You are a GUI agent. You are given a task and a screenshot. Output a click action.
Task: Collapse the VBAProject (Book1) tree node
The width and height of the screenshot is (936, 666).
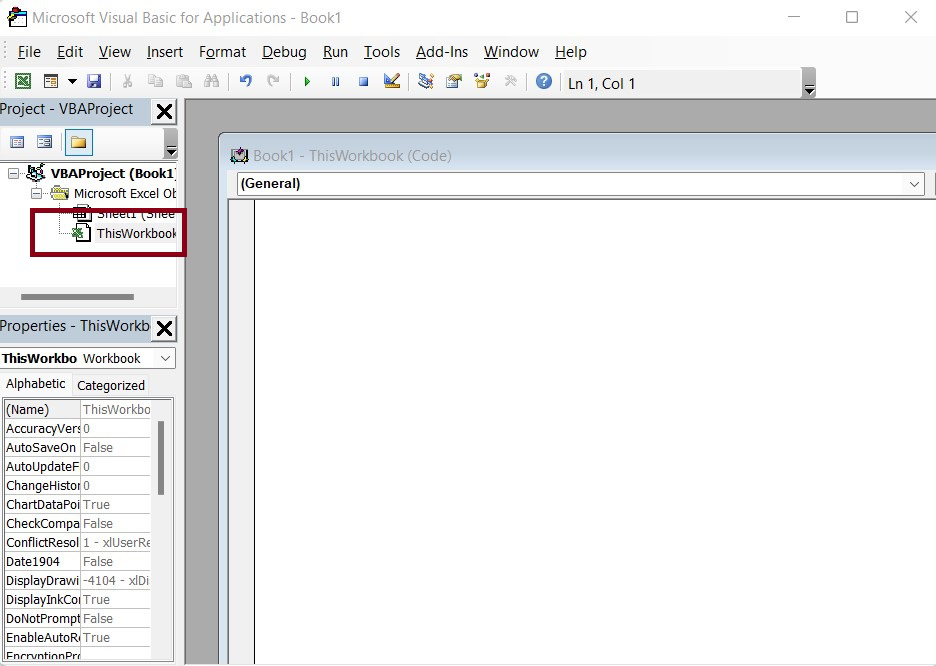tap(14, 174)
